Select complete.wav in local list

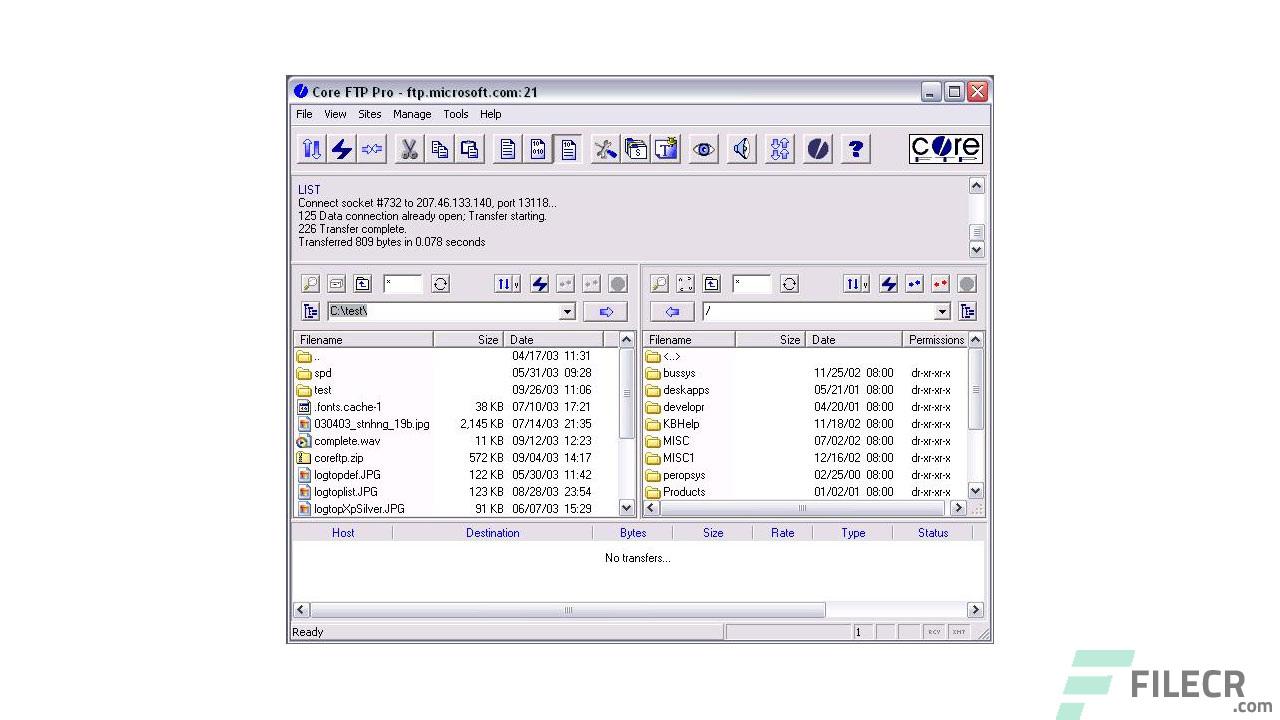[x=347, y=441]
